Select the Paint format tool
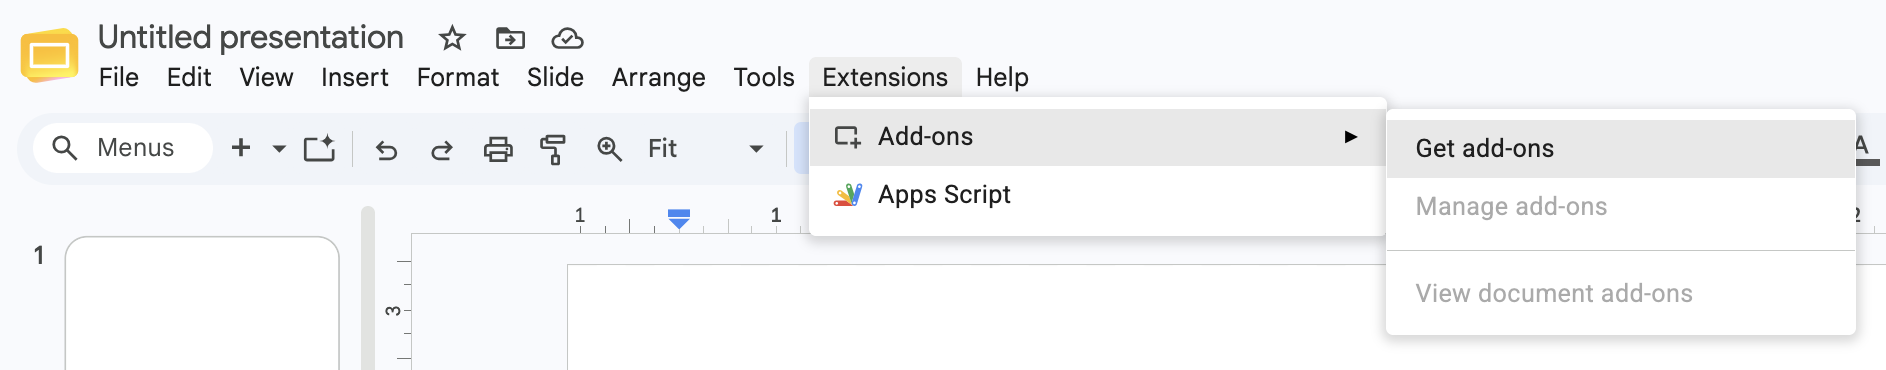1886x370 pixels. tap(552, 150)
